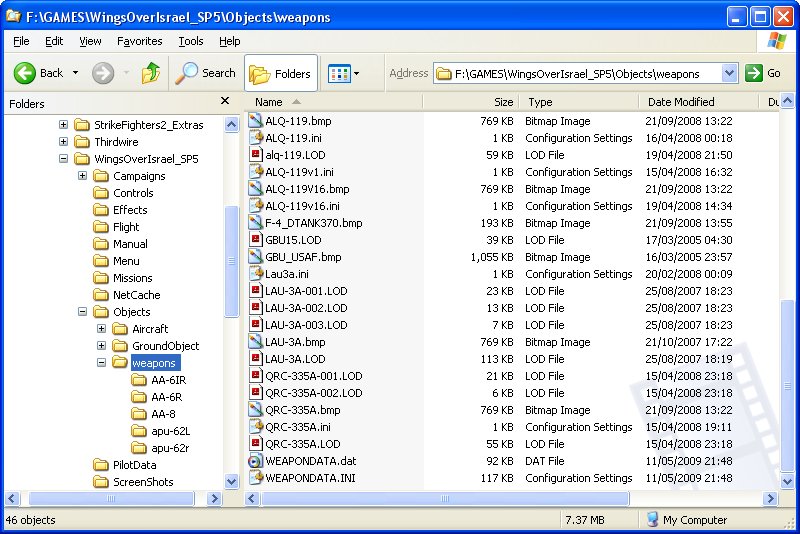Click the address bar folder icon
The height and width of the screenshot is (534, 800).
pos(444,74)
